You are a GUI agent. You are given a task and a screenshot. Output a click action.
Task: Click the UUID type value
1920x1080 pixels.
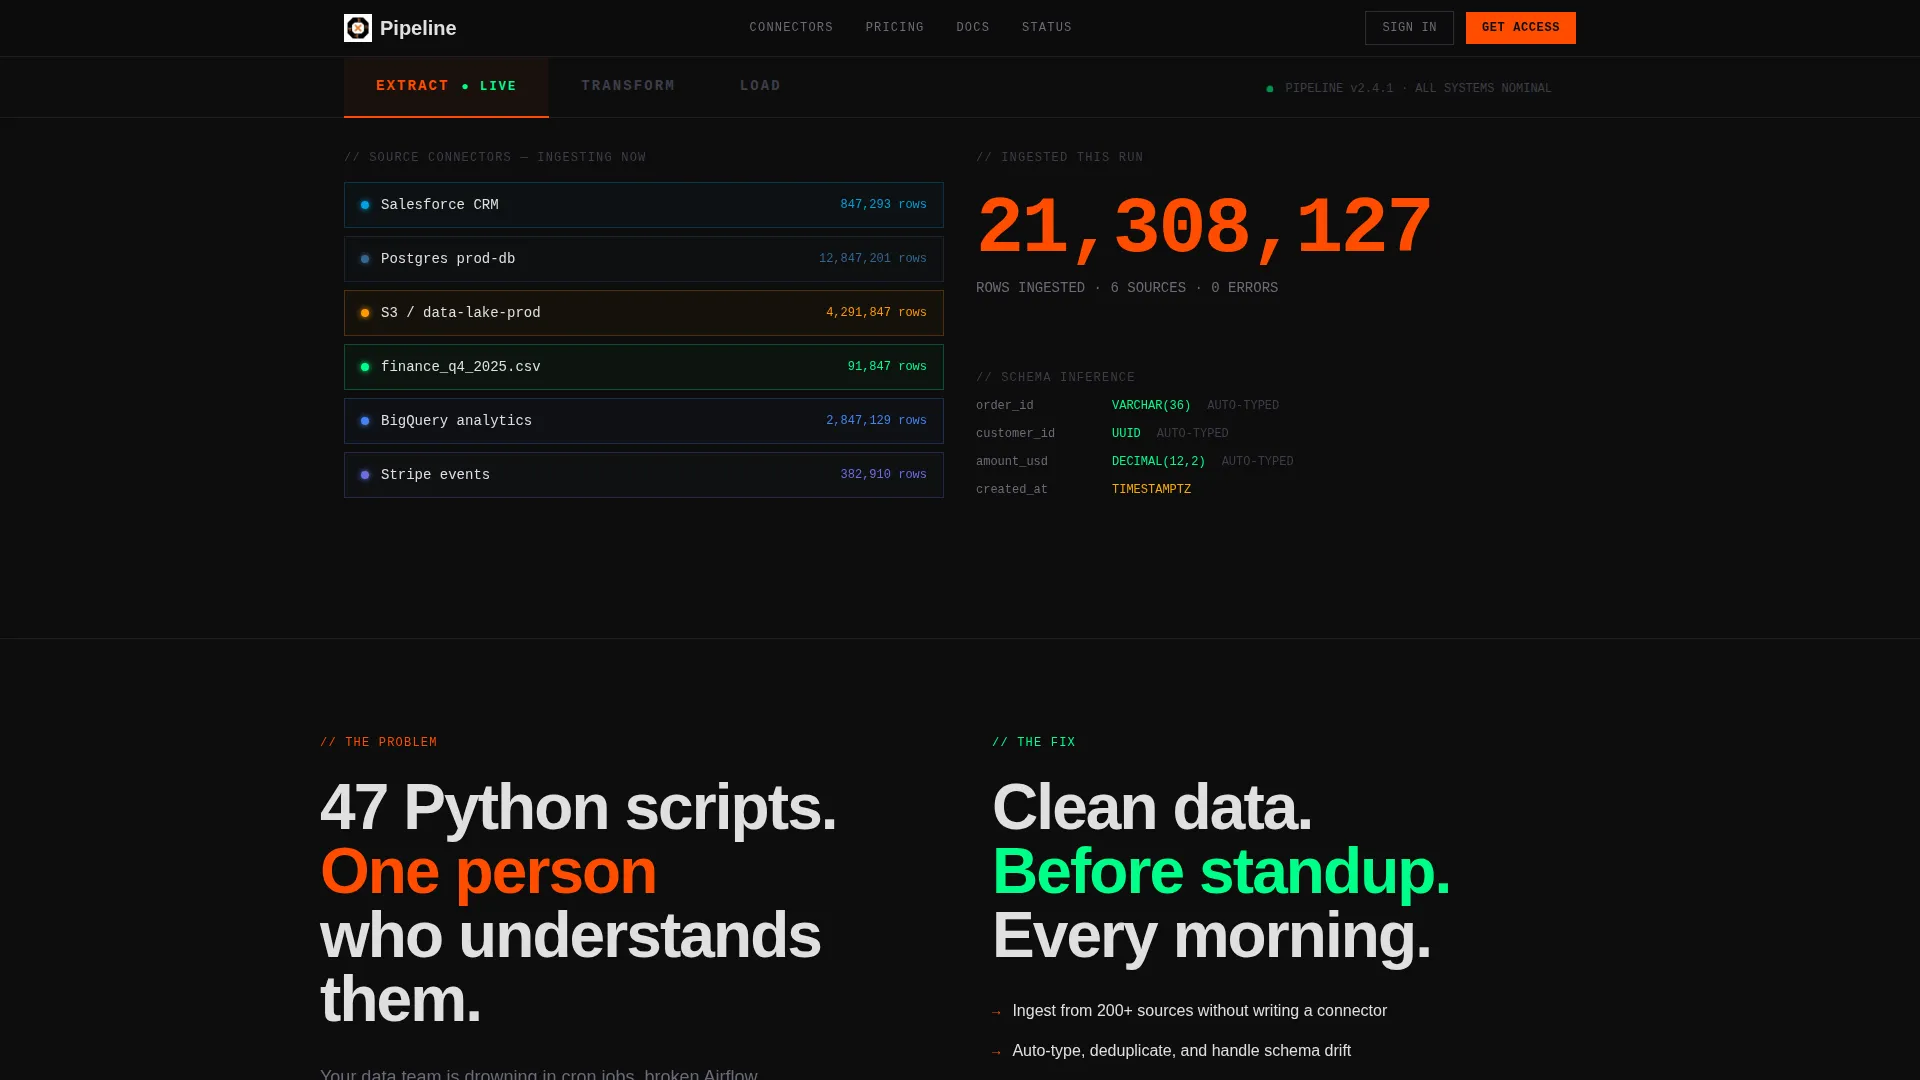pyautogui.click(x=1126, y=434)
